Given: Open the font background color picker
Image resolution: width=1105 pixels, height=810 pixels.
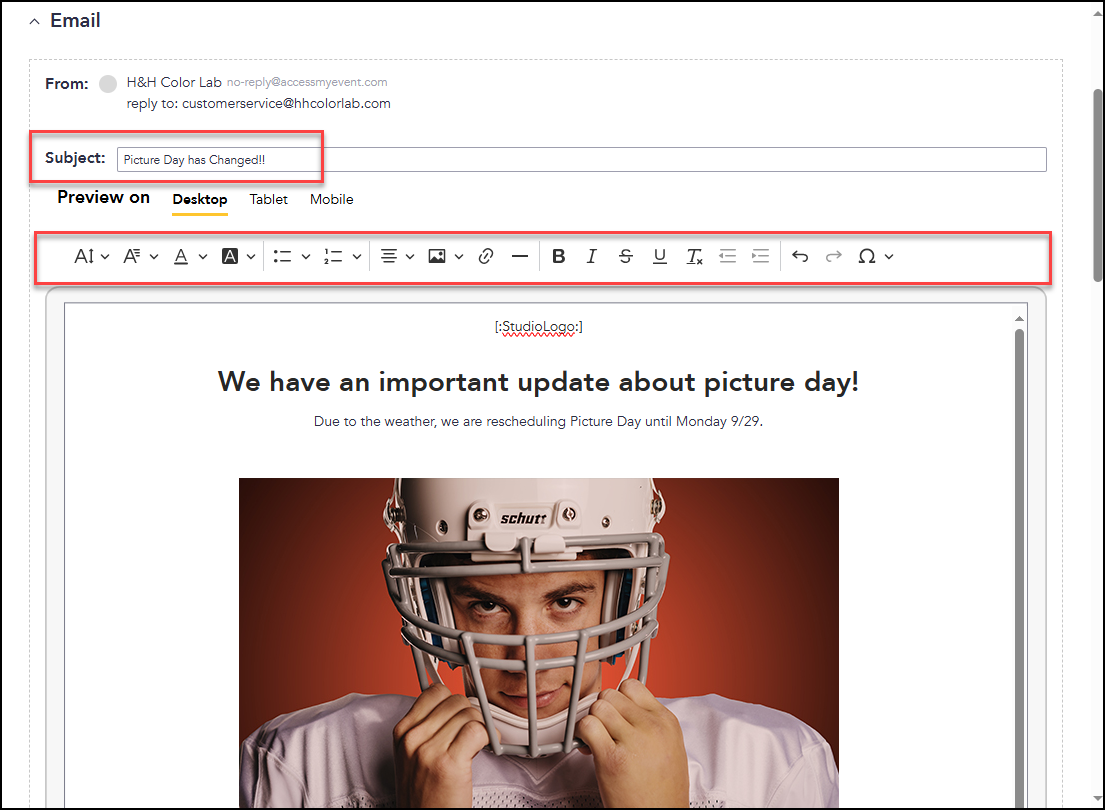Looking at the screenshot, I should (x=238, y=257).
